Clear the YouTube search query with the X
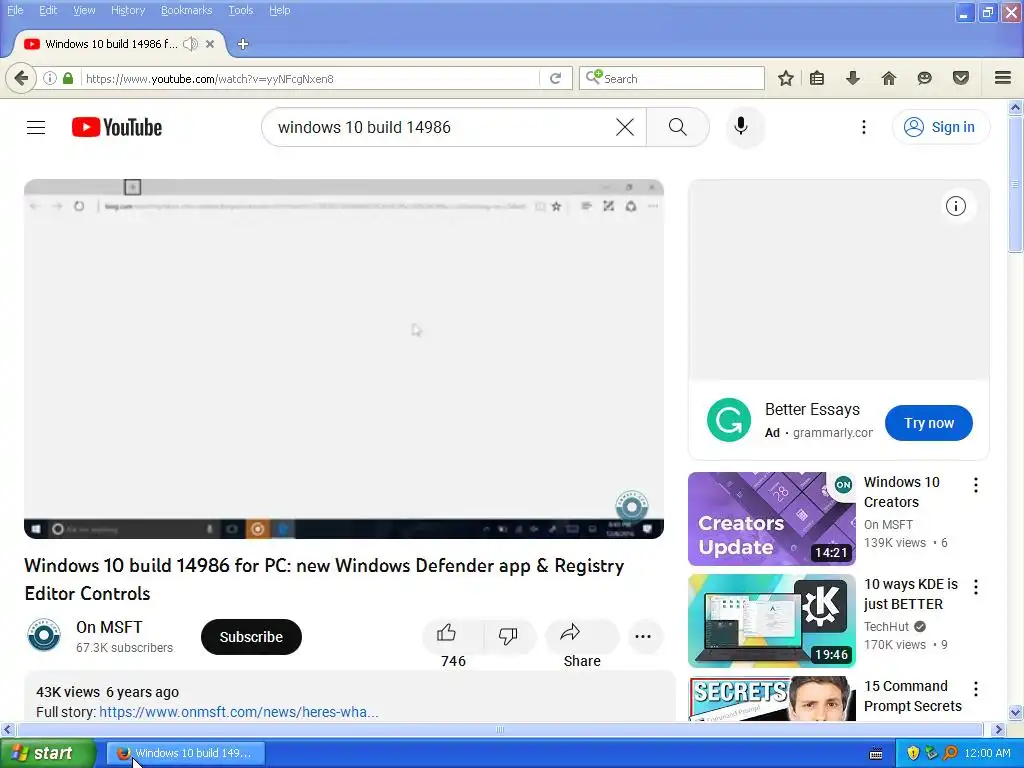 coord(625,127)
